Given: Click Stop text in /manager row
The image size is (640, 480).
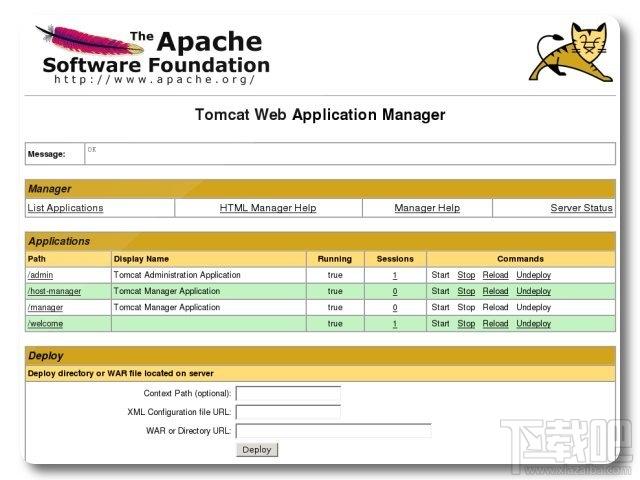Looking at the screenshot, I should (466, 307).
